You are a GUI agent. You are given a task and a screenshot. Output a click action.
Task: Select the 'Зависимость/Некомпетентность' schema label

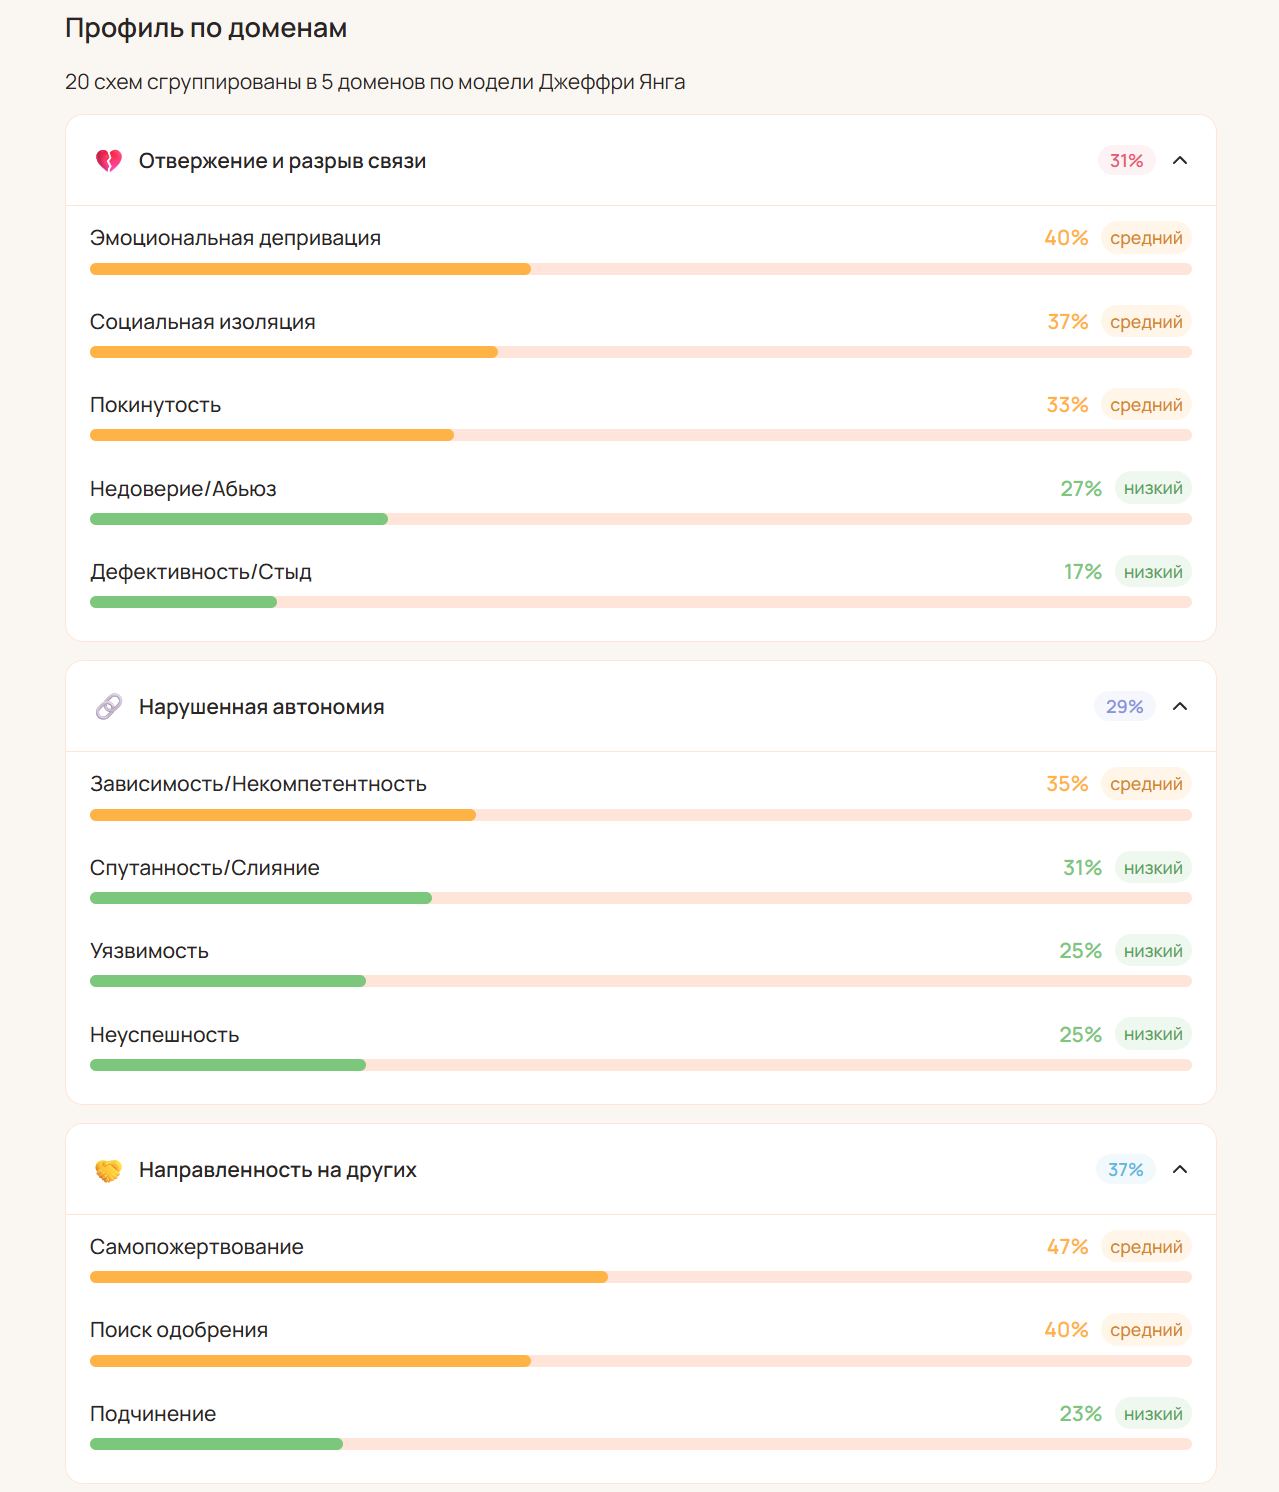257,784
